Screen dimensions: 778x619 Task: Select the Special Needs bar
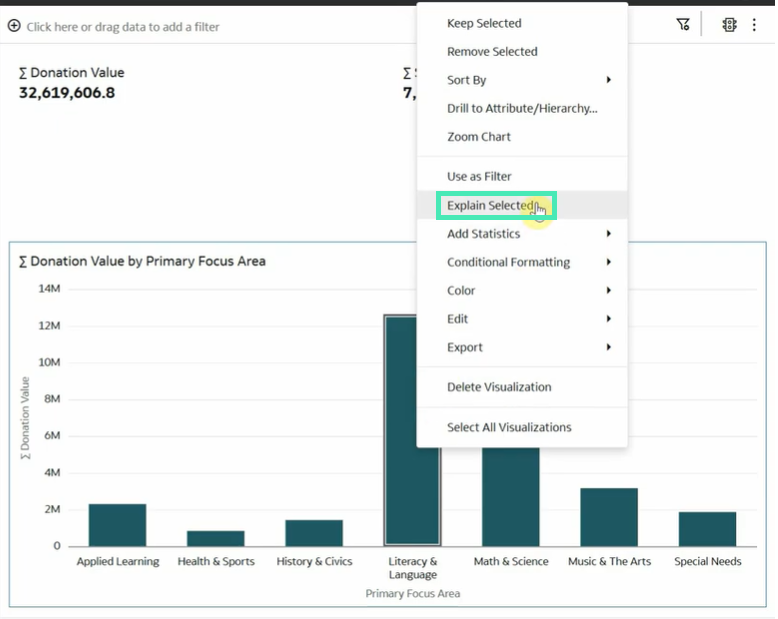[x=708, y=529]
